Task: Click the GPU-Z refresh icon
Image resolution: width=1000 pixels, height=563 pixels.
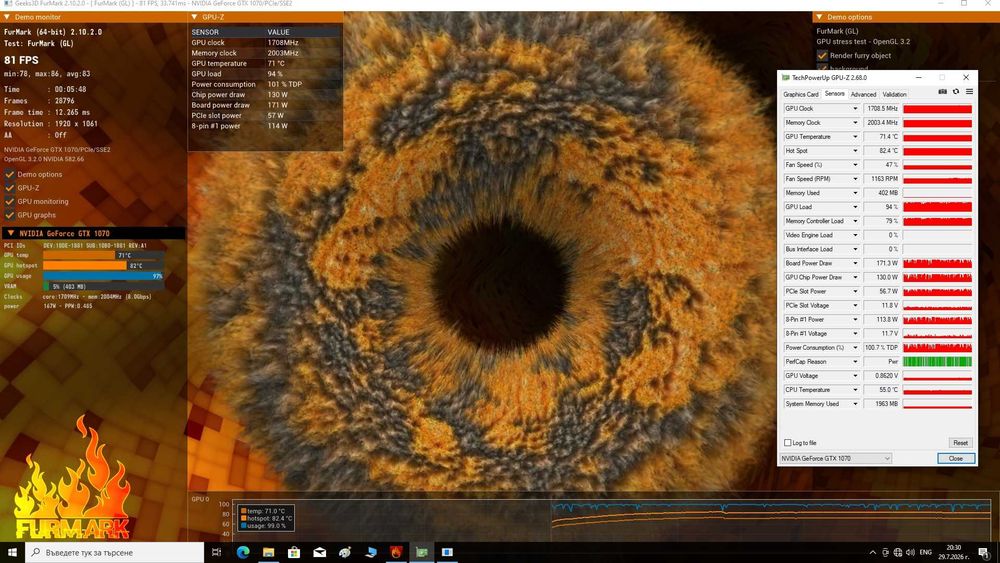Action: tap(956, 92)
